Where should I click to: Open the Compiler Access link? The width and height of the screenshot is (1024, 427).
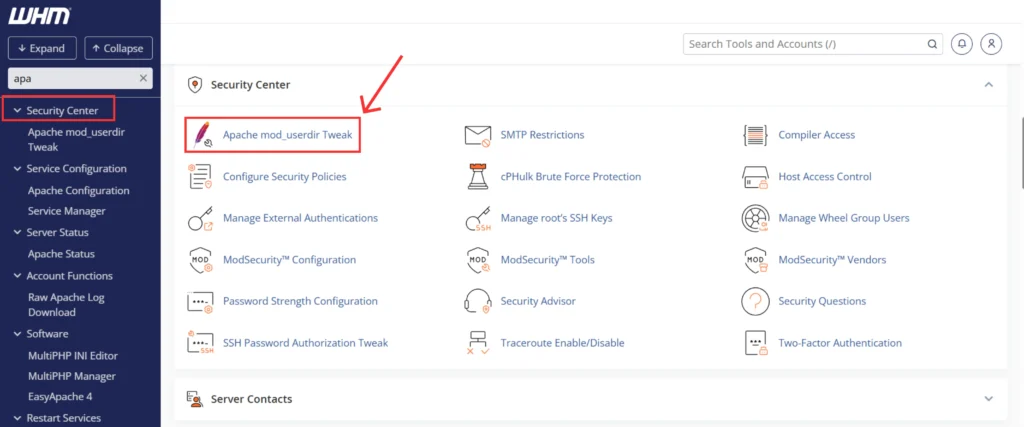pos(816,135)
